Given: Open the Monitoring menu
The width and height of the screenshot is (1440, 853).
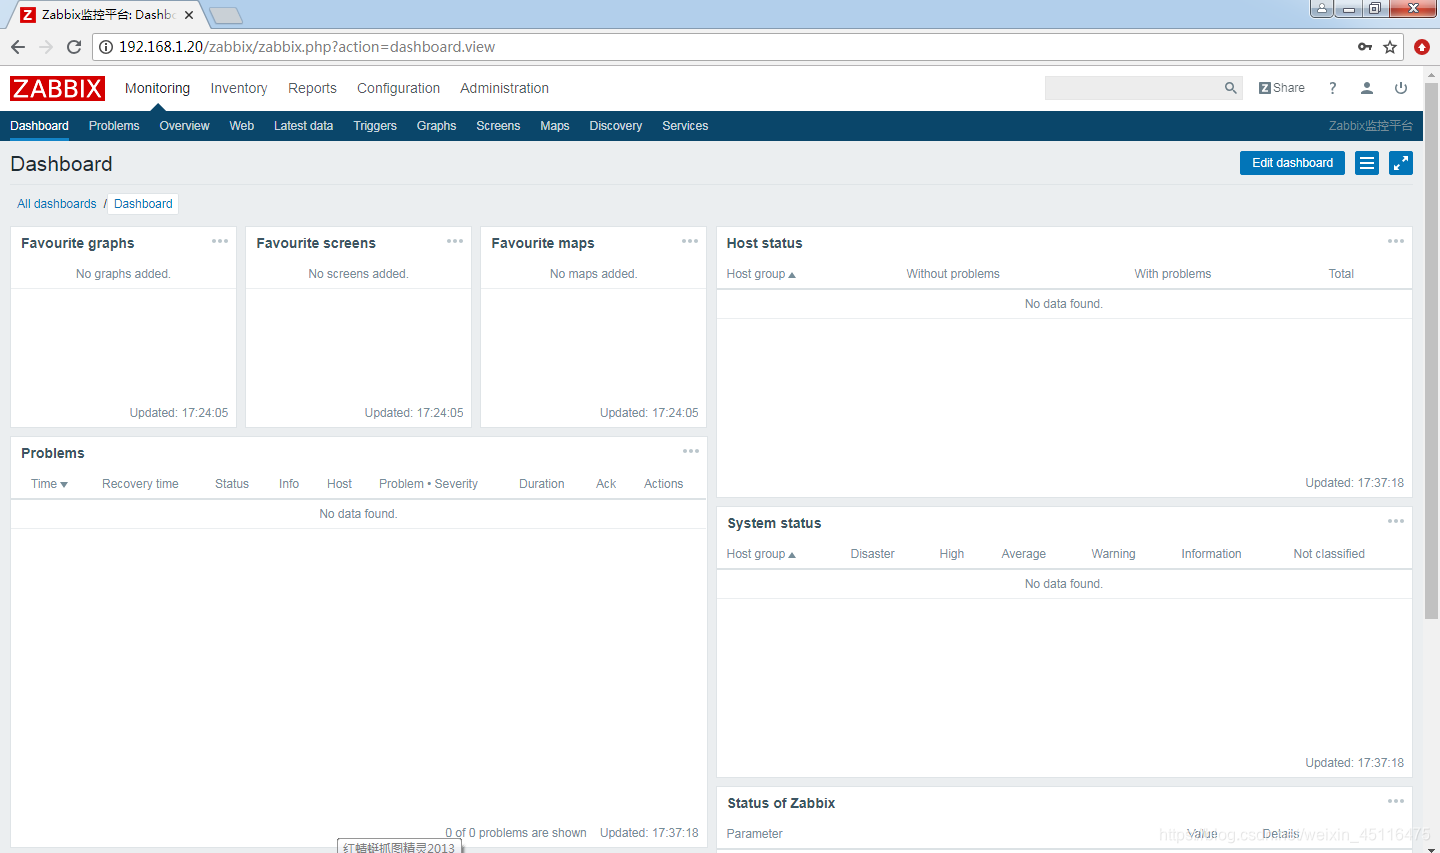Looking at the screenshot, I should (157, 88).
